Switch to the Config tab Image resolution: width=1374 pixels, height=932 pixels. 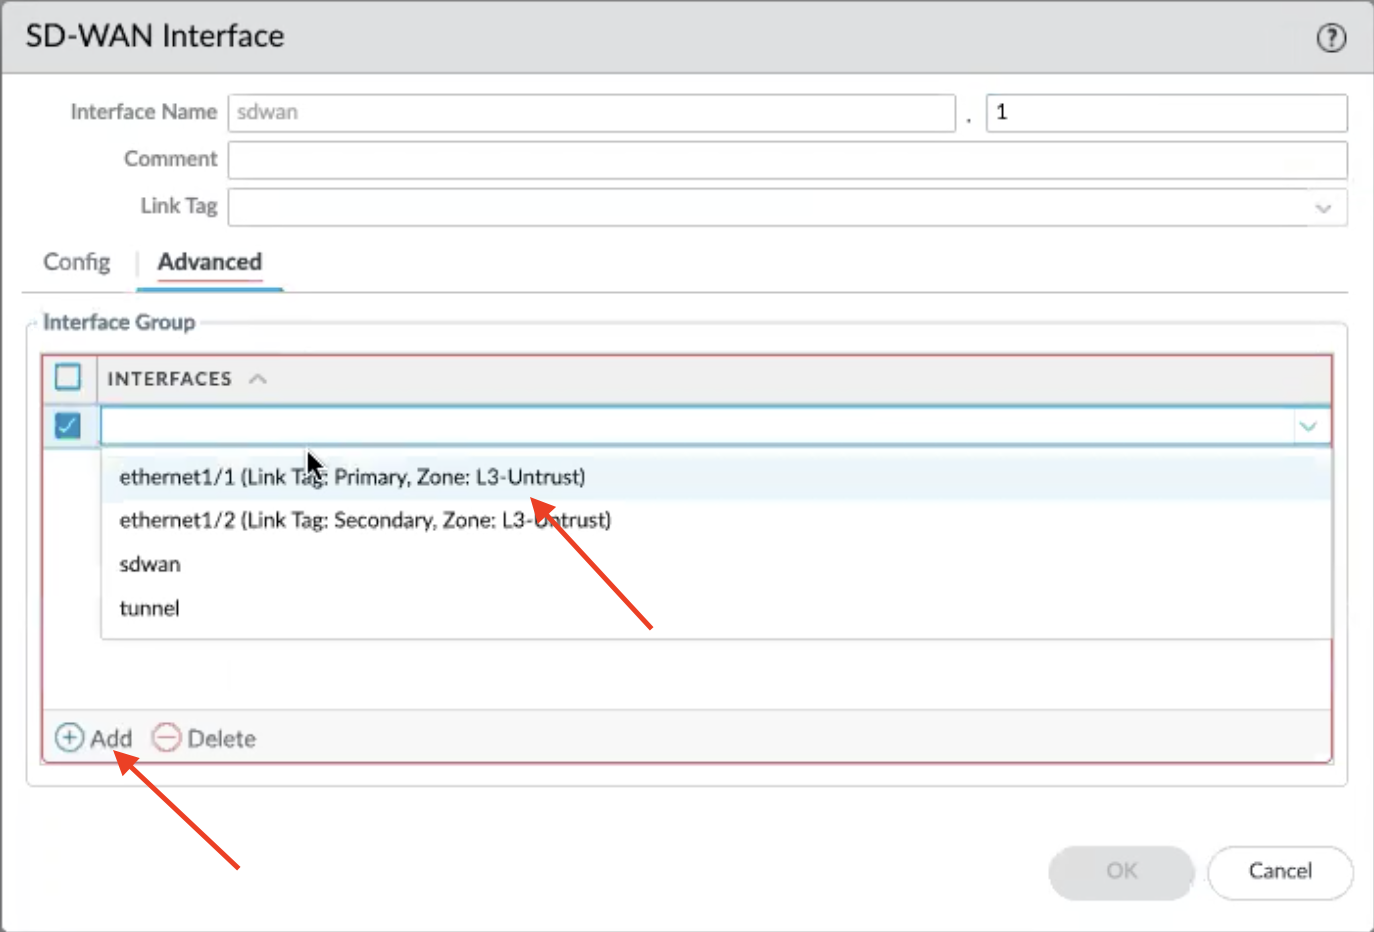[76, 262]
